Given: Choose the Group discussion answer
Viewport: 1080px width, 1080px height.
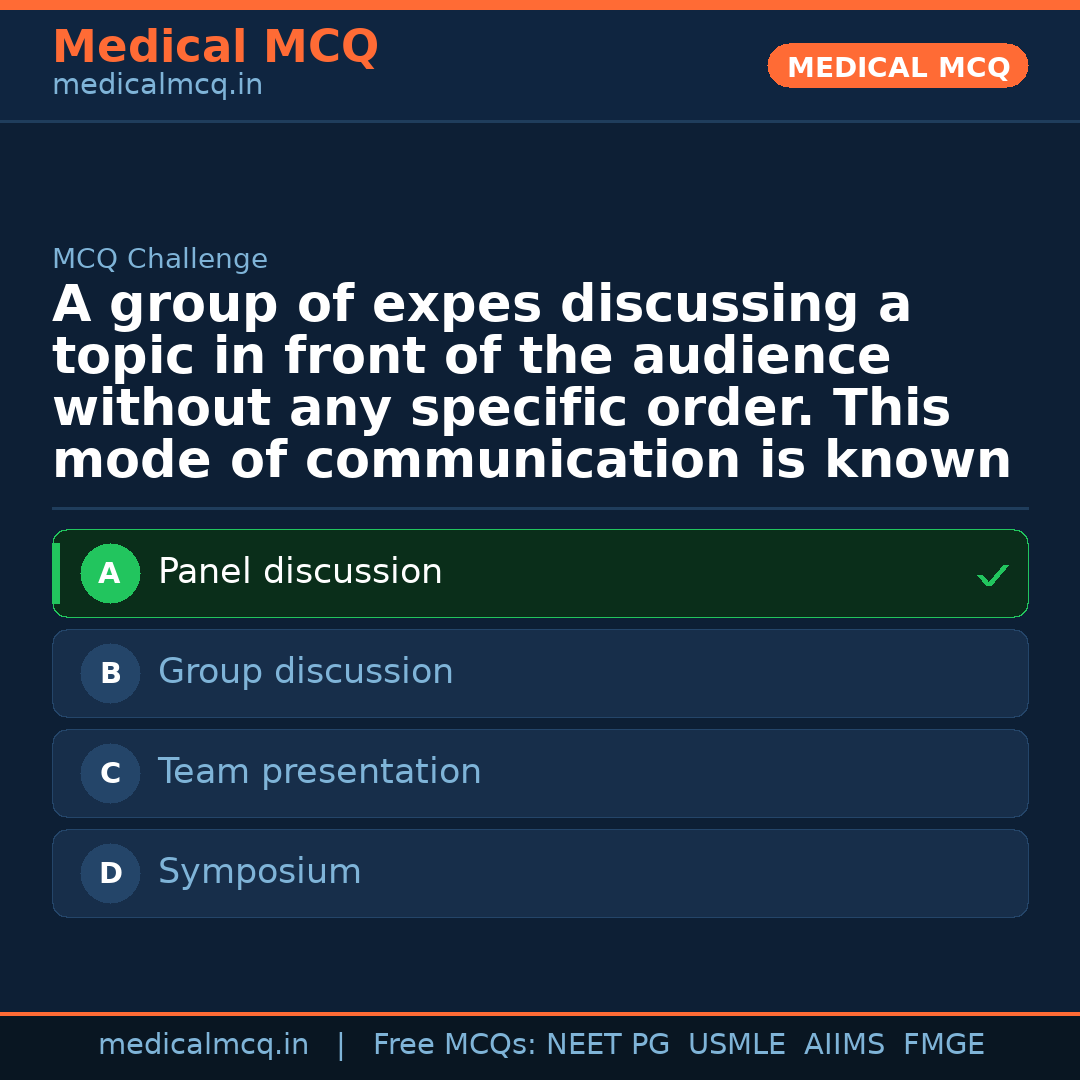Looking at the screenshot, I should click(x=540, y=673).
